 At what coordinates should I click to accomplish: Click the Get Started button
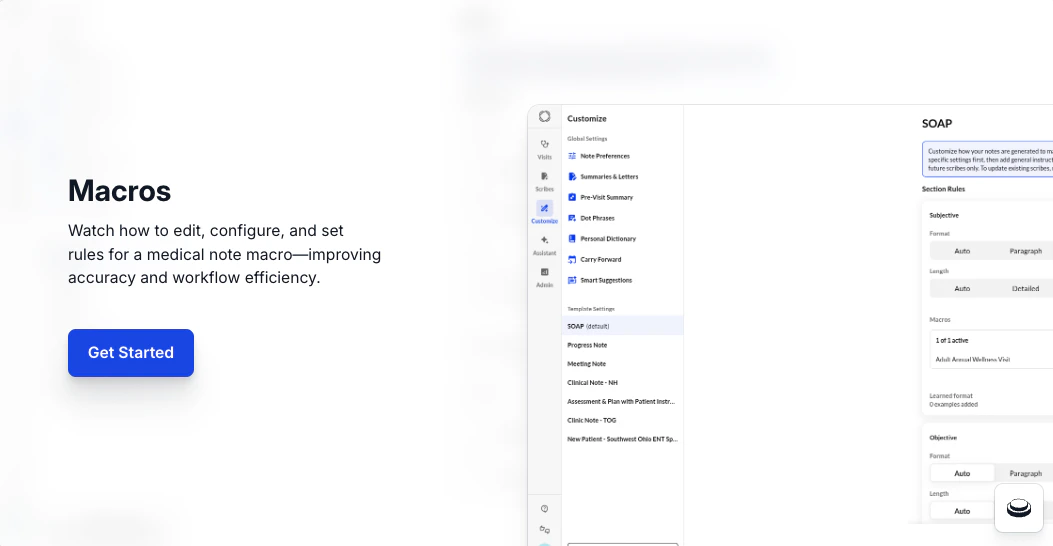[x=131, y=353]
